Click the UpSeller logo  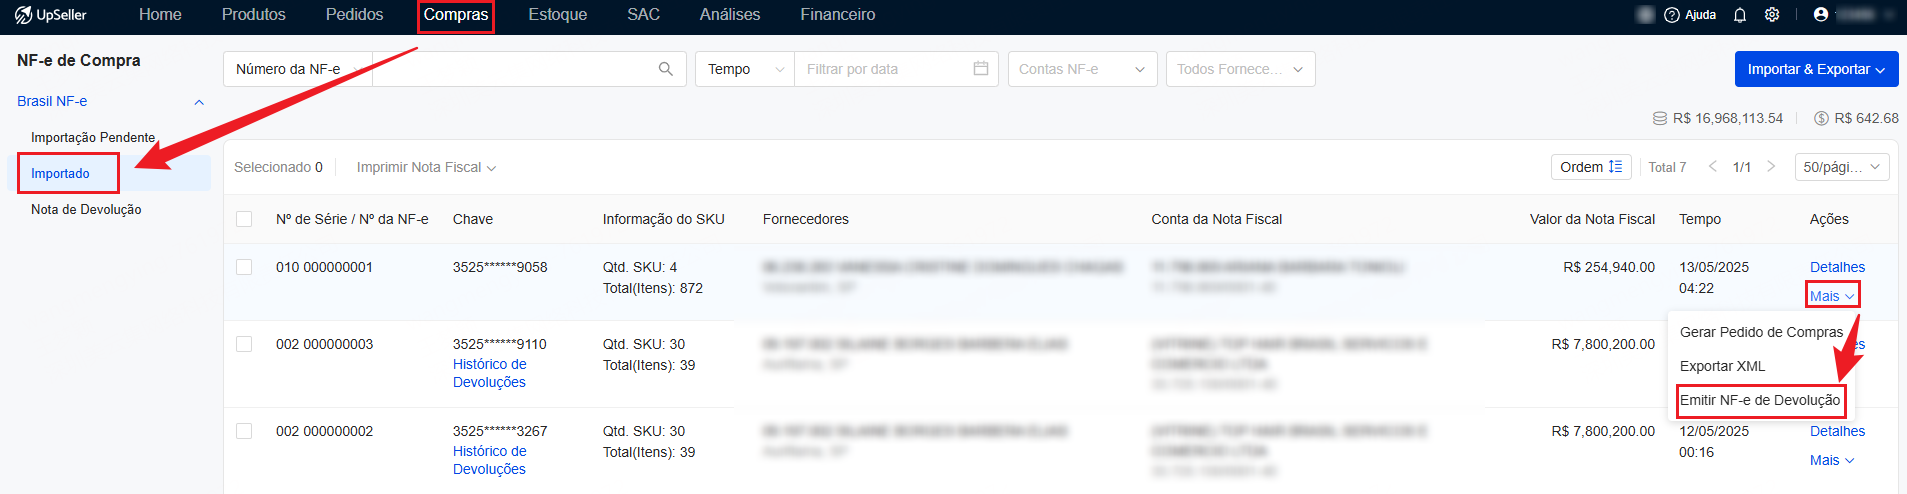tap(51, 15)
